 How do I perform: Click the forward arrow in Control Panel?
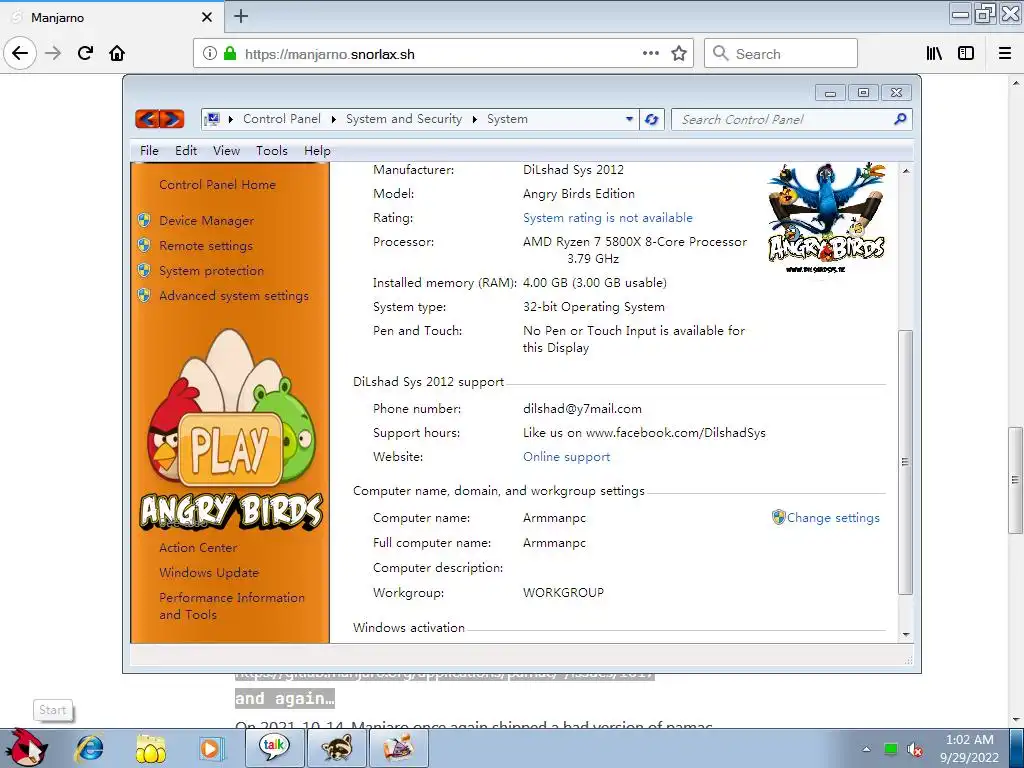(x=172, y=119)
